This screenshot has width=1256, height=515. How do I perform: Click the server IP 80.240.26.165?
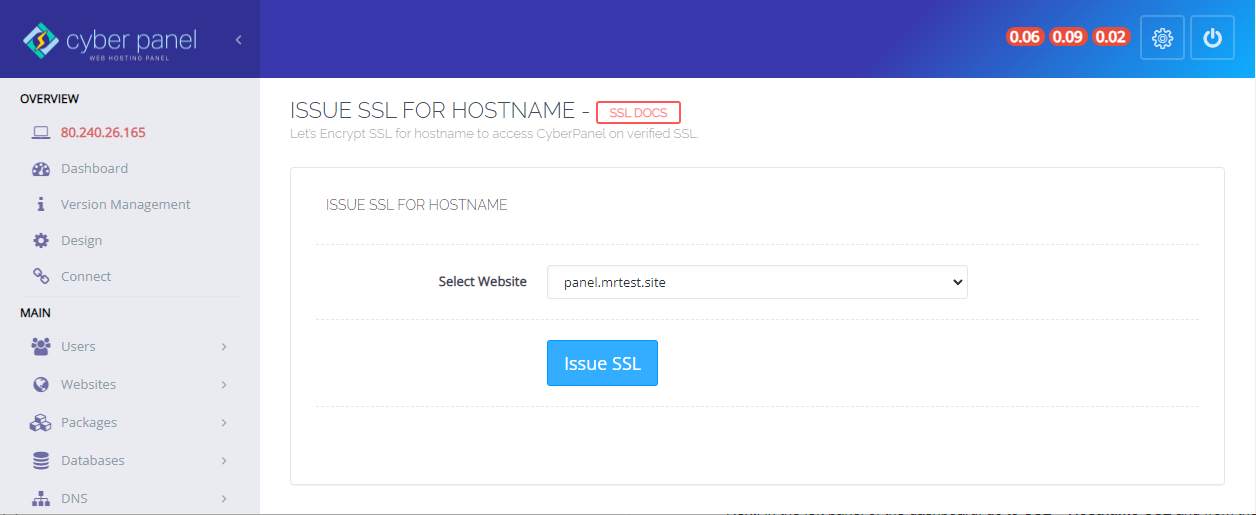click(x=103, y=133)
